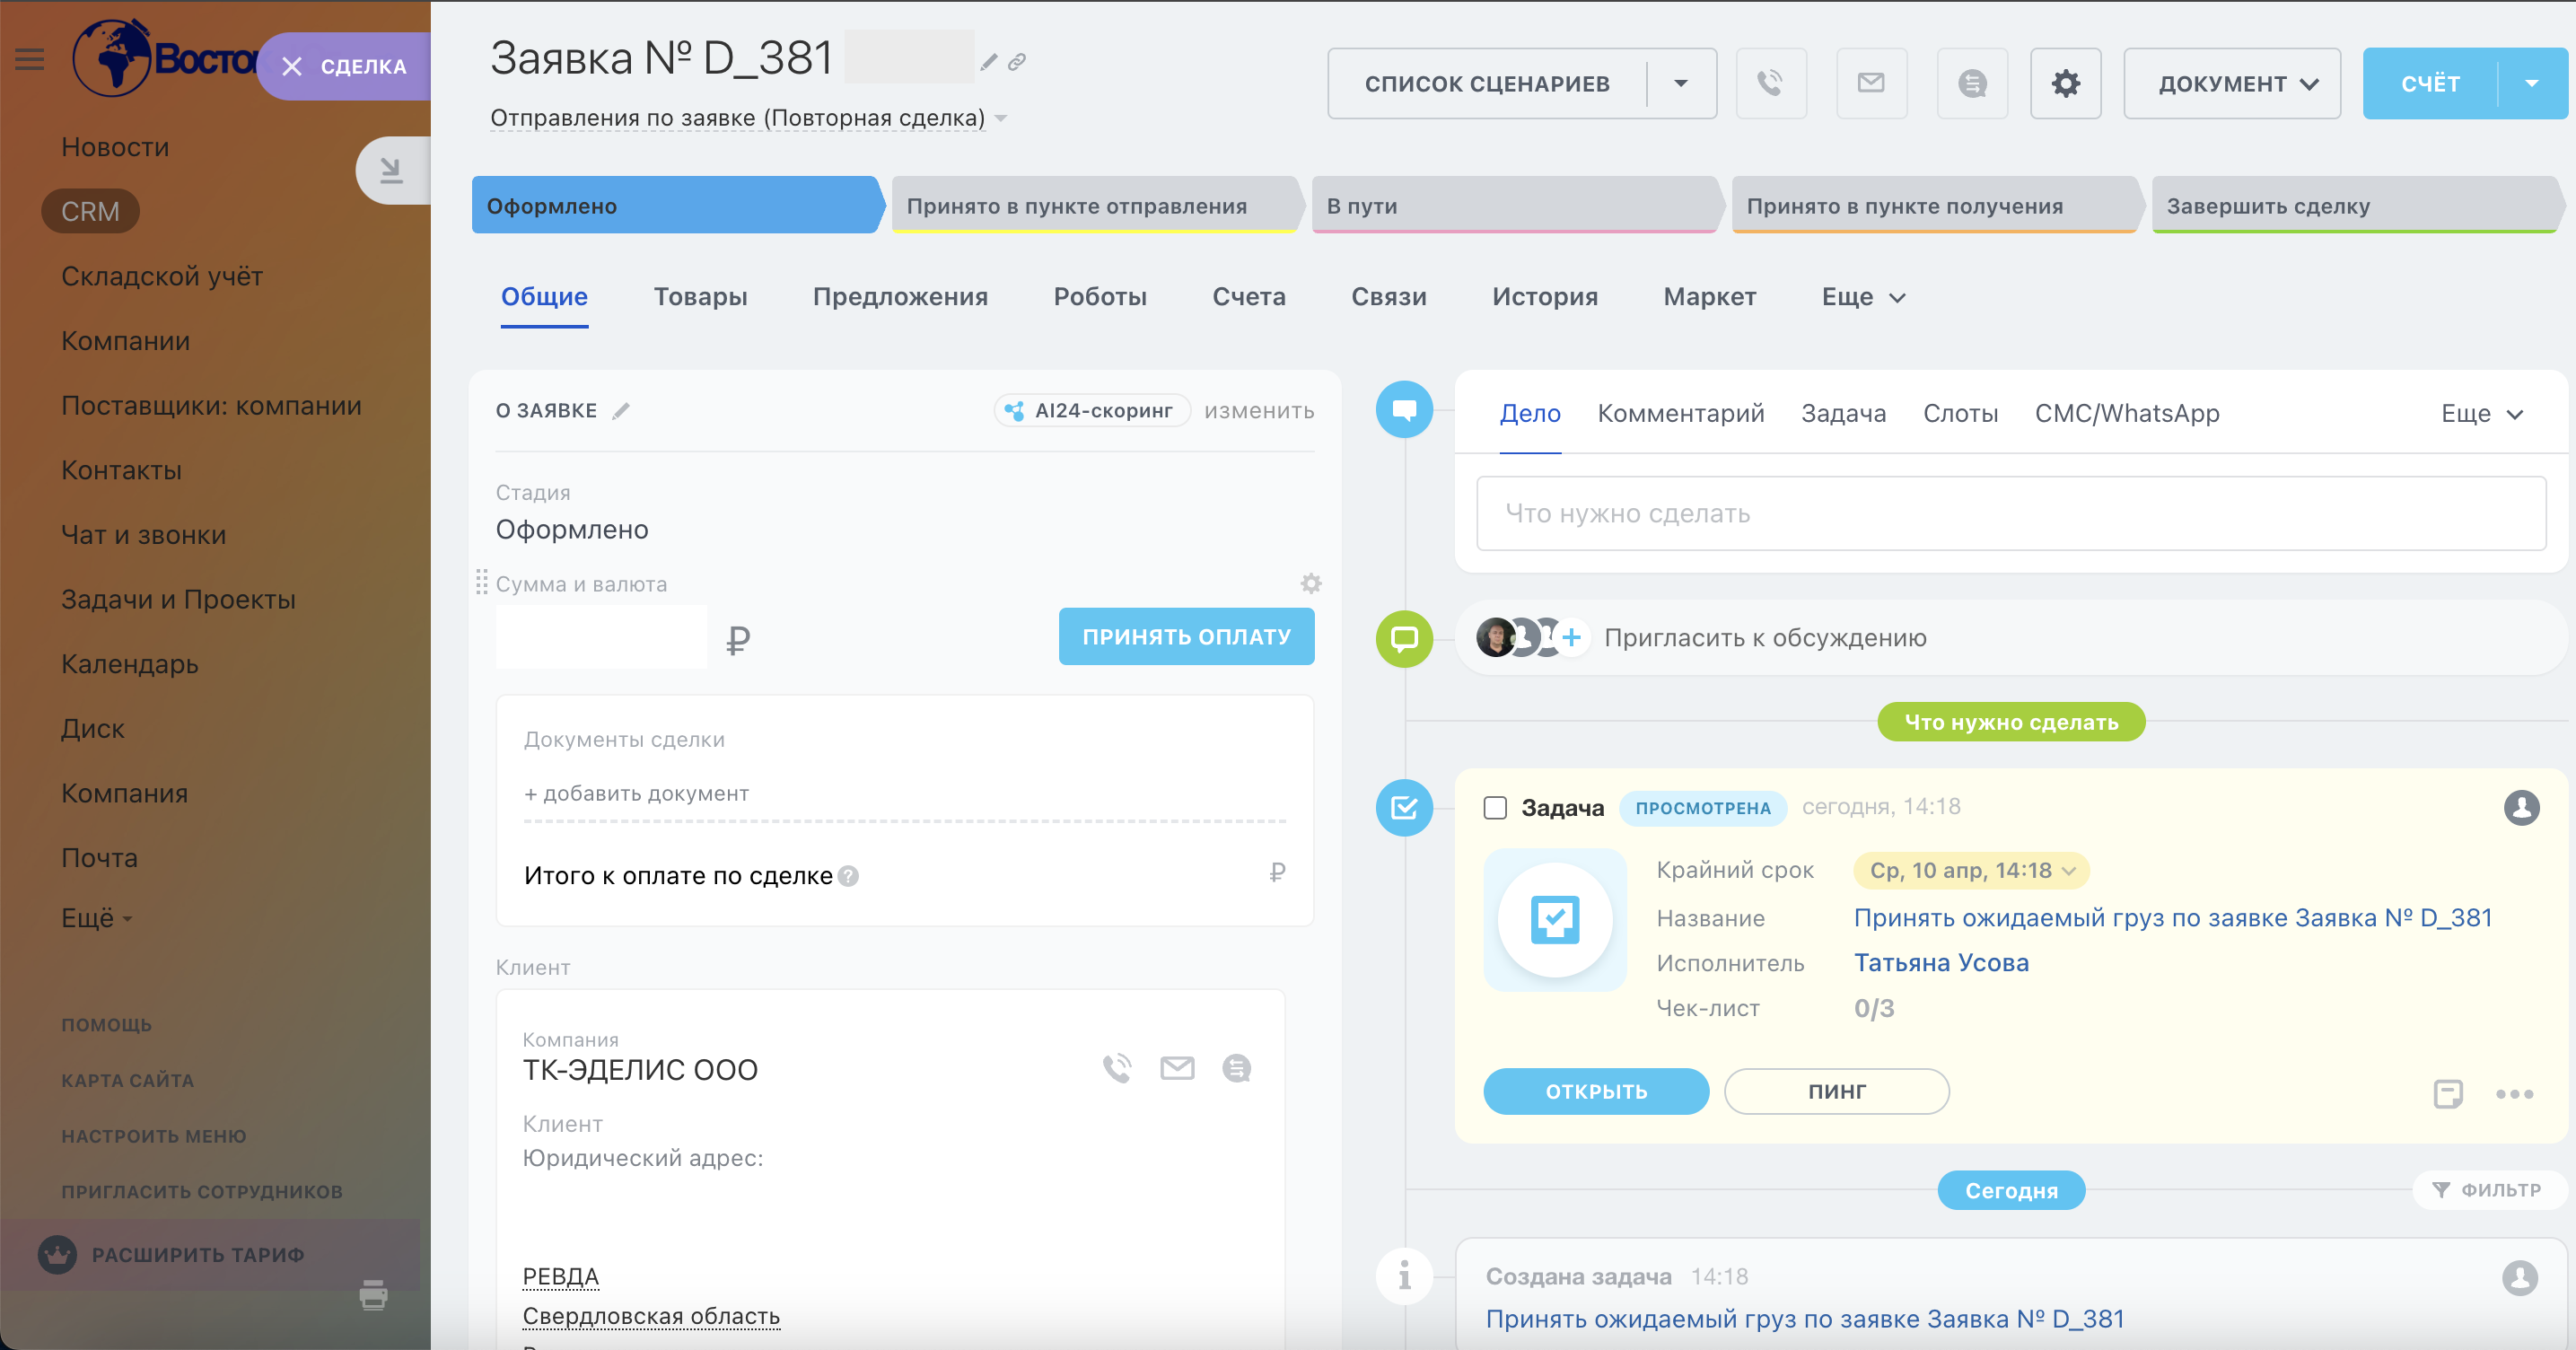
Task: Set the stage to Принято в пункте отправления
Action: [1094, 206]
